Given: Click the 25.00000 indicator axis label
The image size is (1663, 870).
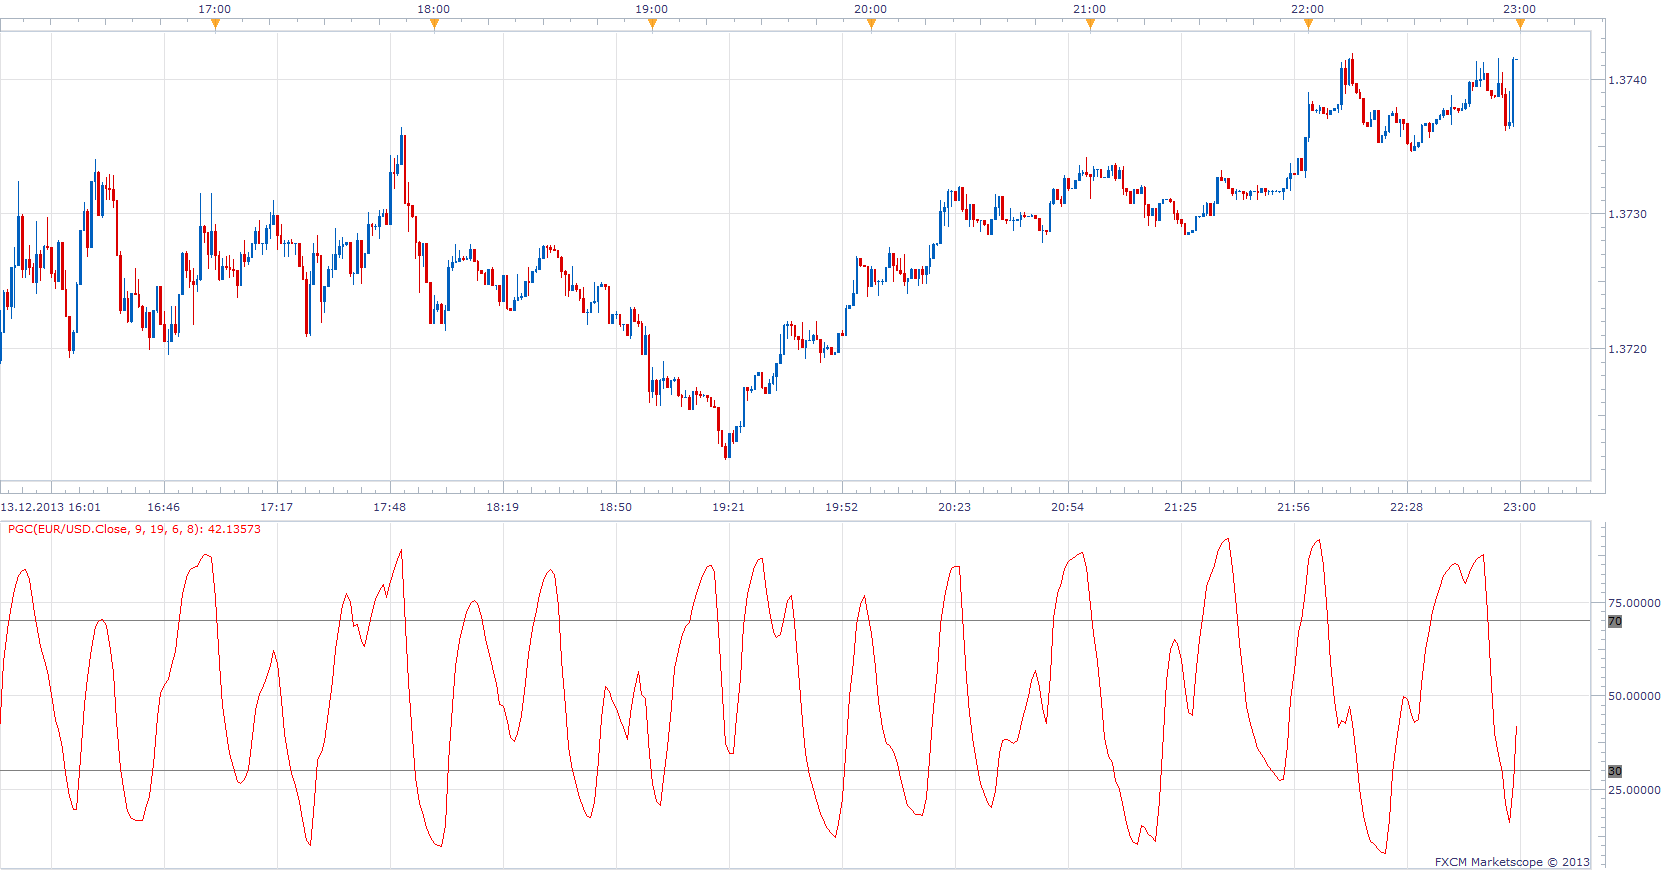Looking at the screenshot, I should point(1634,790).
